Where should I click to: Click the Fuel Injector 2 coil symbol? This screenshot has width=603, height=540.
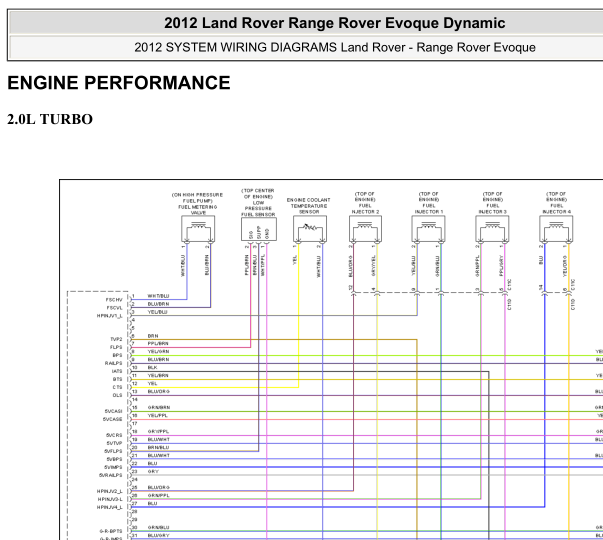tap(365, 229)
